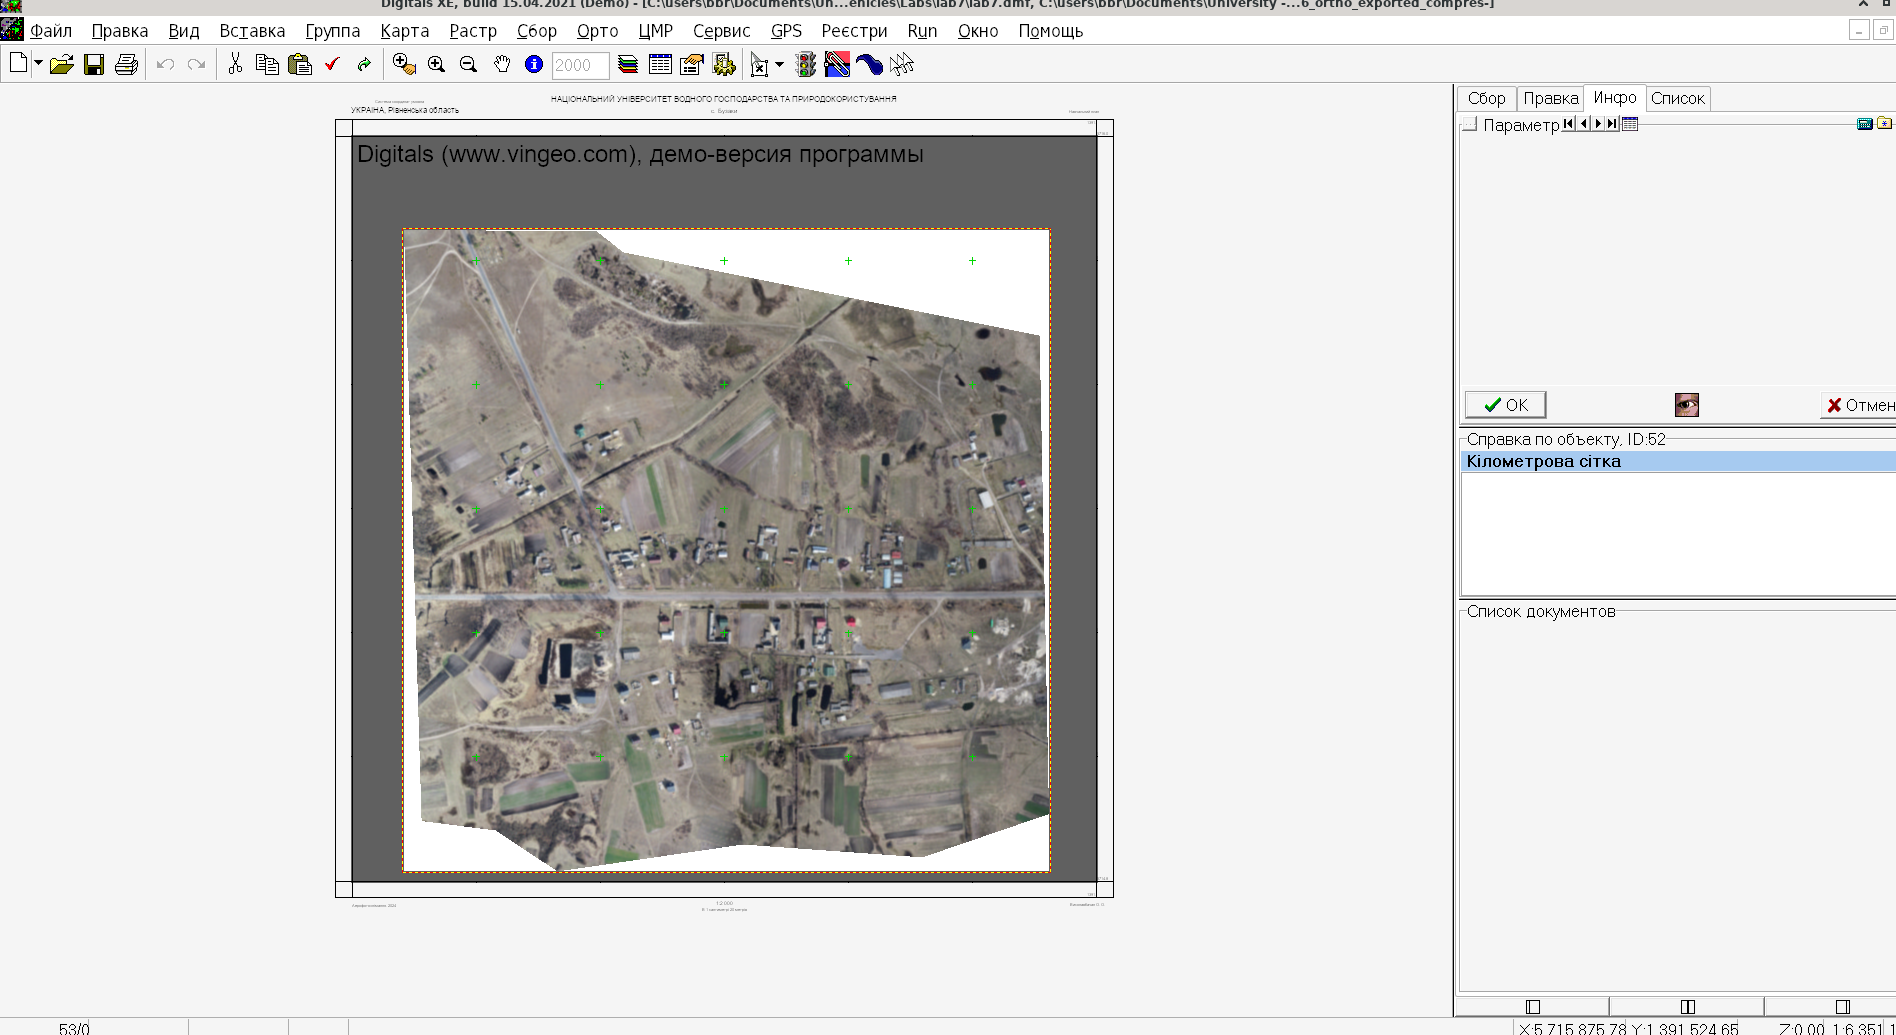1896x1035 pixels.
Task: Toggle the eye preview button
Action: [x=1686, y=405]
